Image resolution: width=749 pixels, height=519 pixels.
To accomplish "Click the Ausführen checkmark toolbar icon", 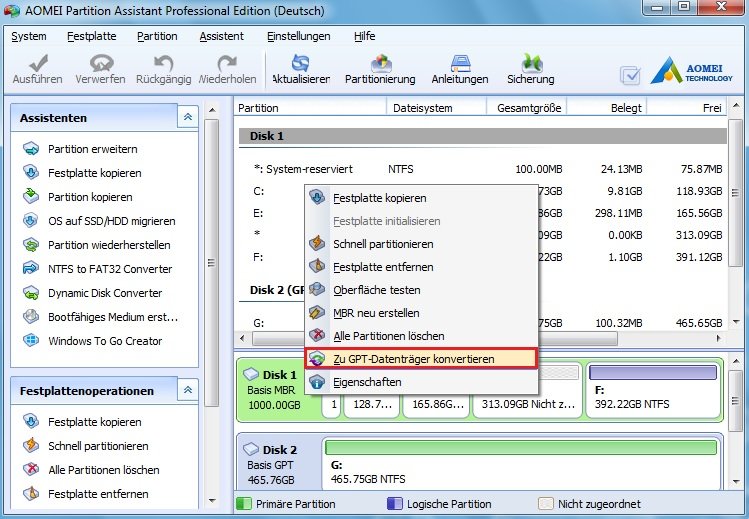I will [x=38, y=63].
